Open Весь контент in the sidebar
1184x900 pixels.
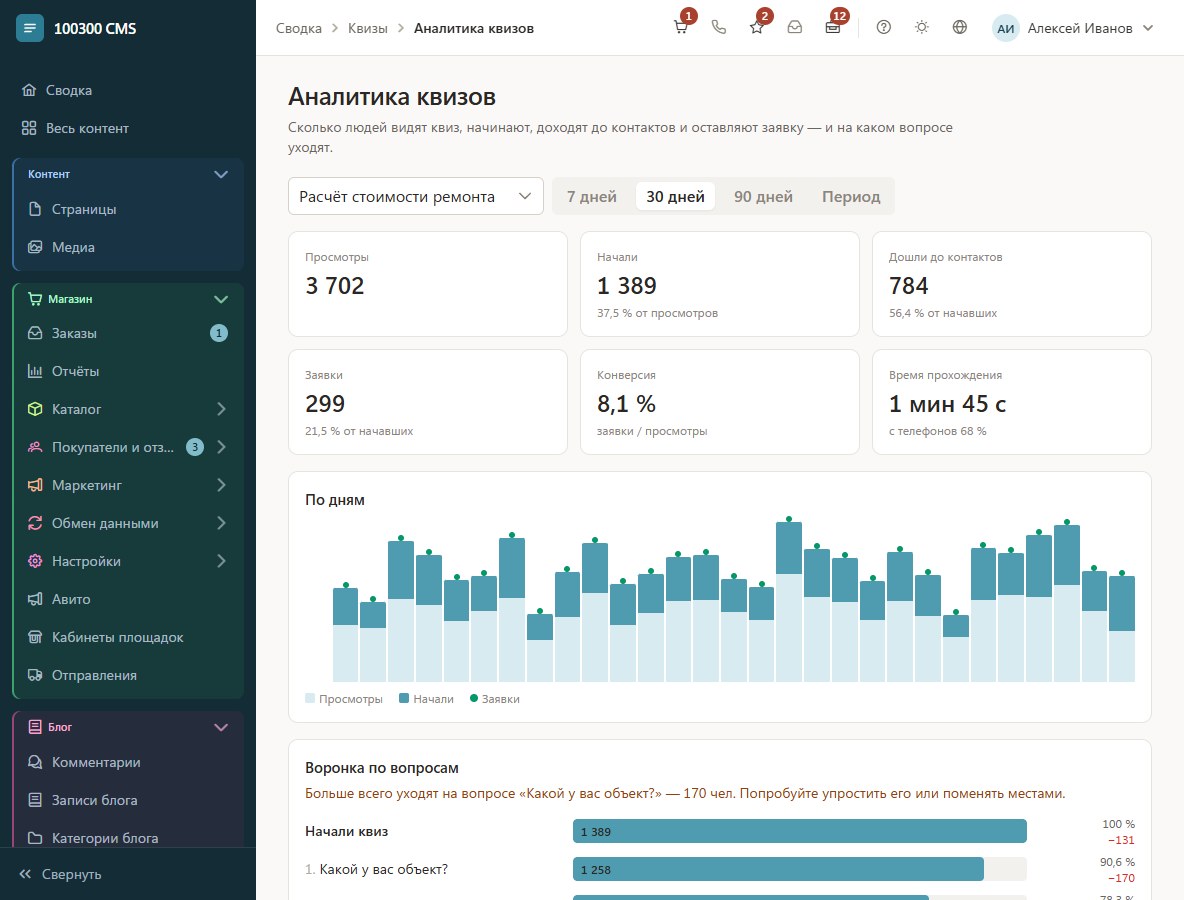click(x=128, y=128)
